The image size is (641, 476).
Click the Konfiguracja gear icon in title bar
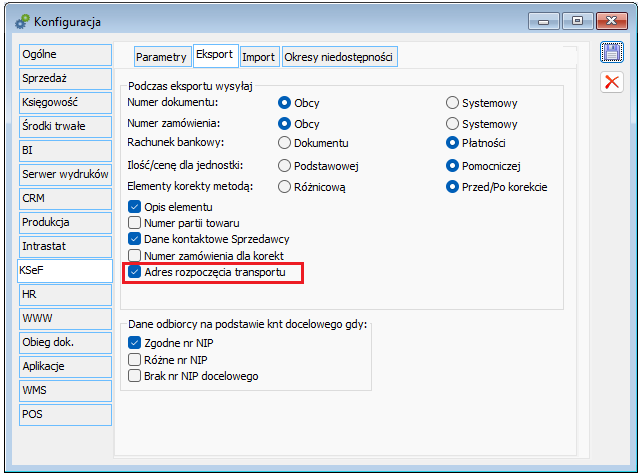[x=22, y=22]
